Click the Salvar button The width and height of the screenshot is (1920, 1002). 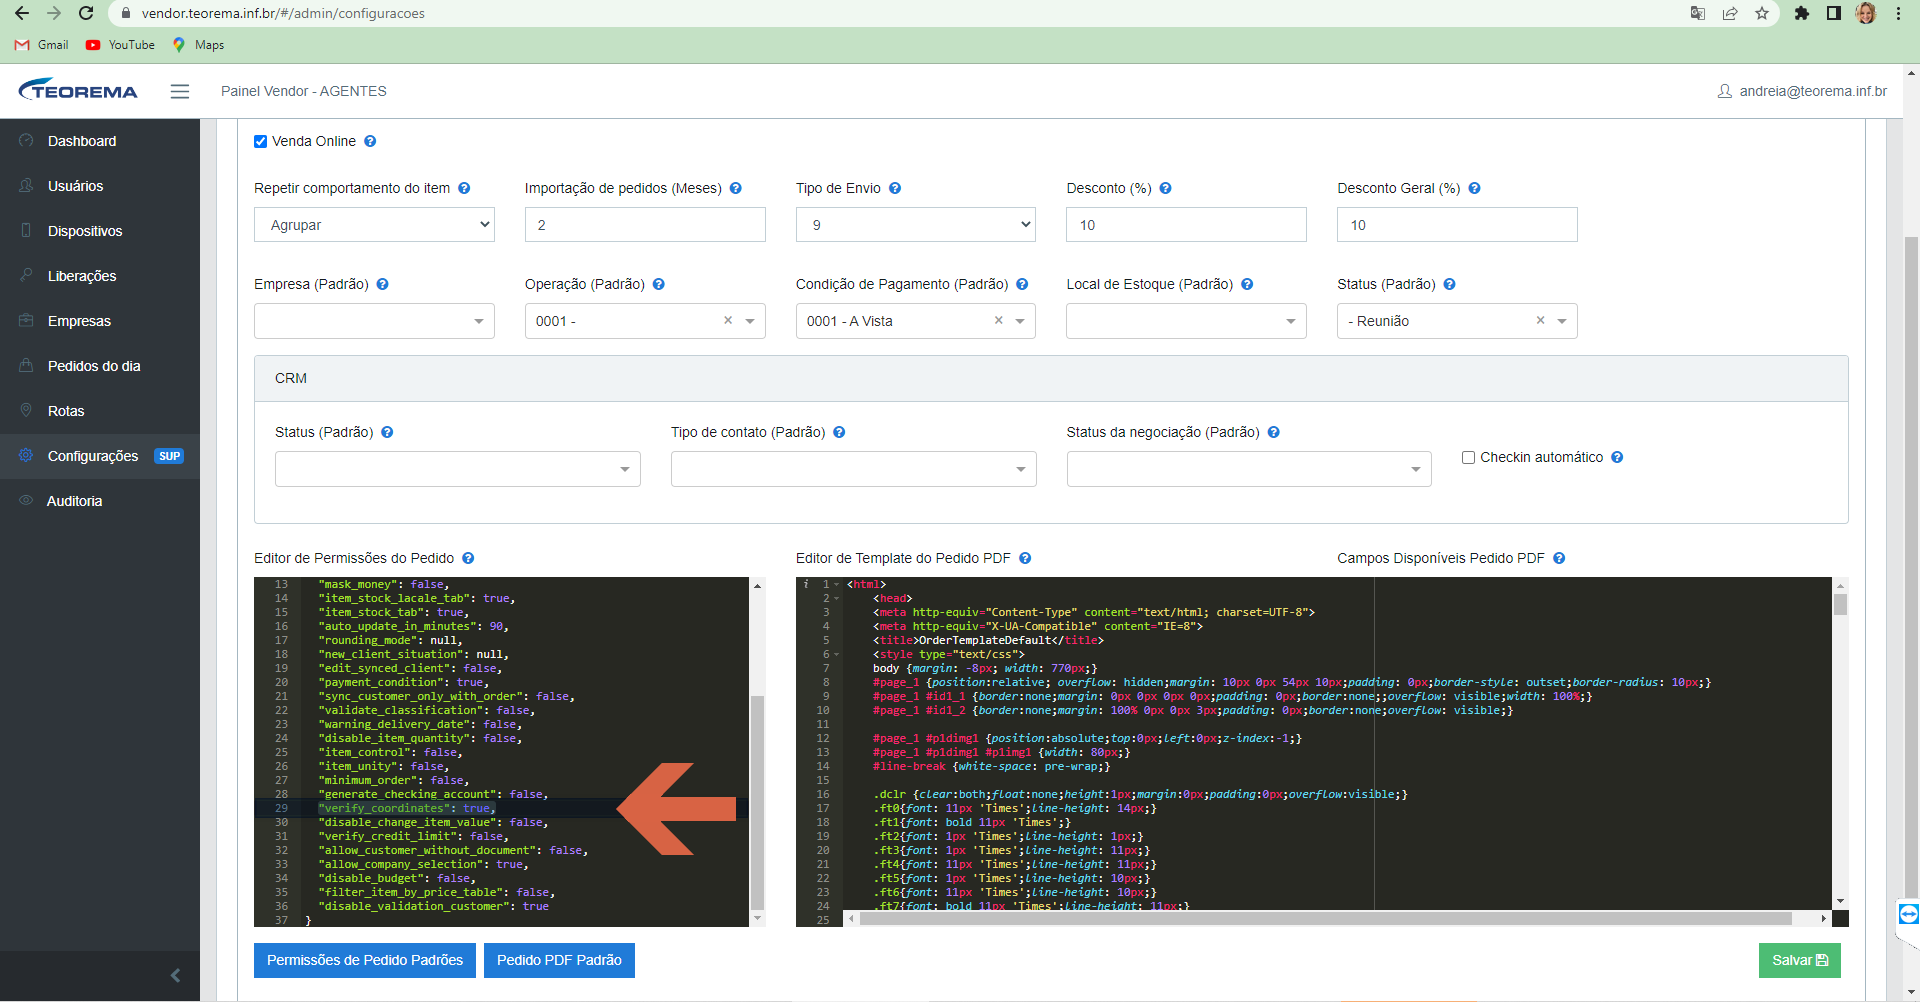point(1800,960)
